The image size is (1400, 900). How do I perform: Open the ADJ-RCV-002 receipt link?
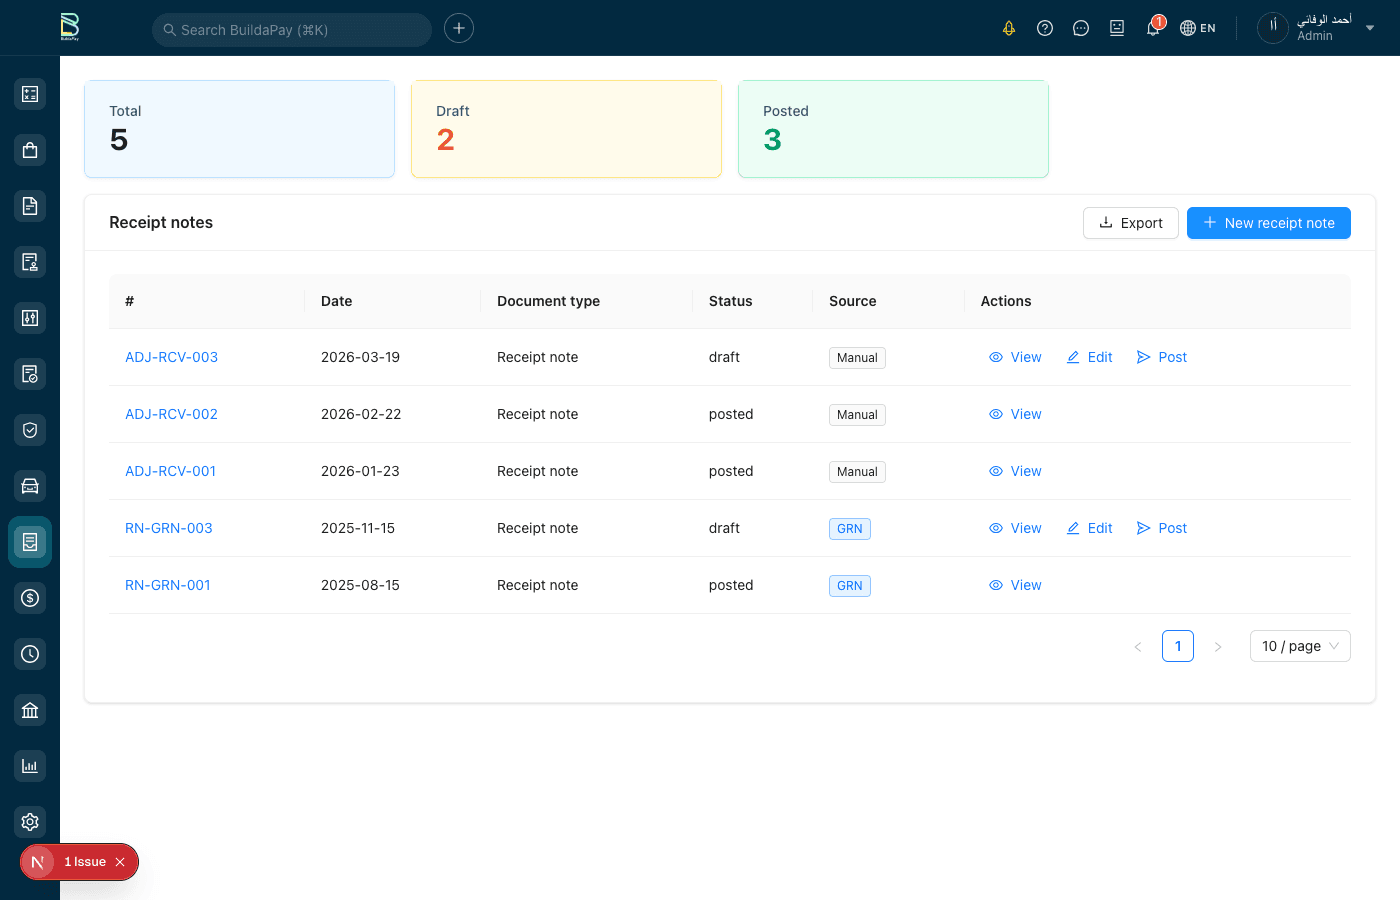171,414
